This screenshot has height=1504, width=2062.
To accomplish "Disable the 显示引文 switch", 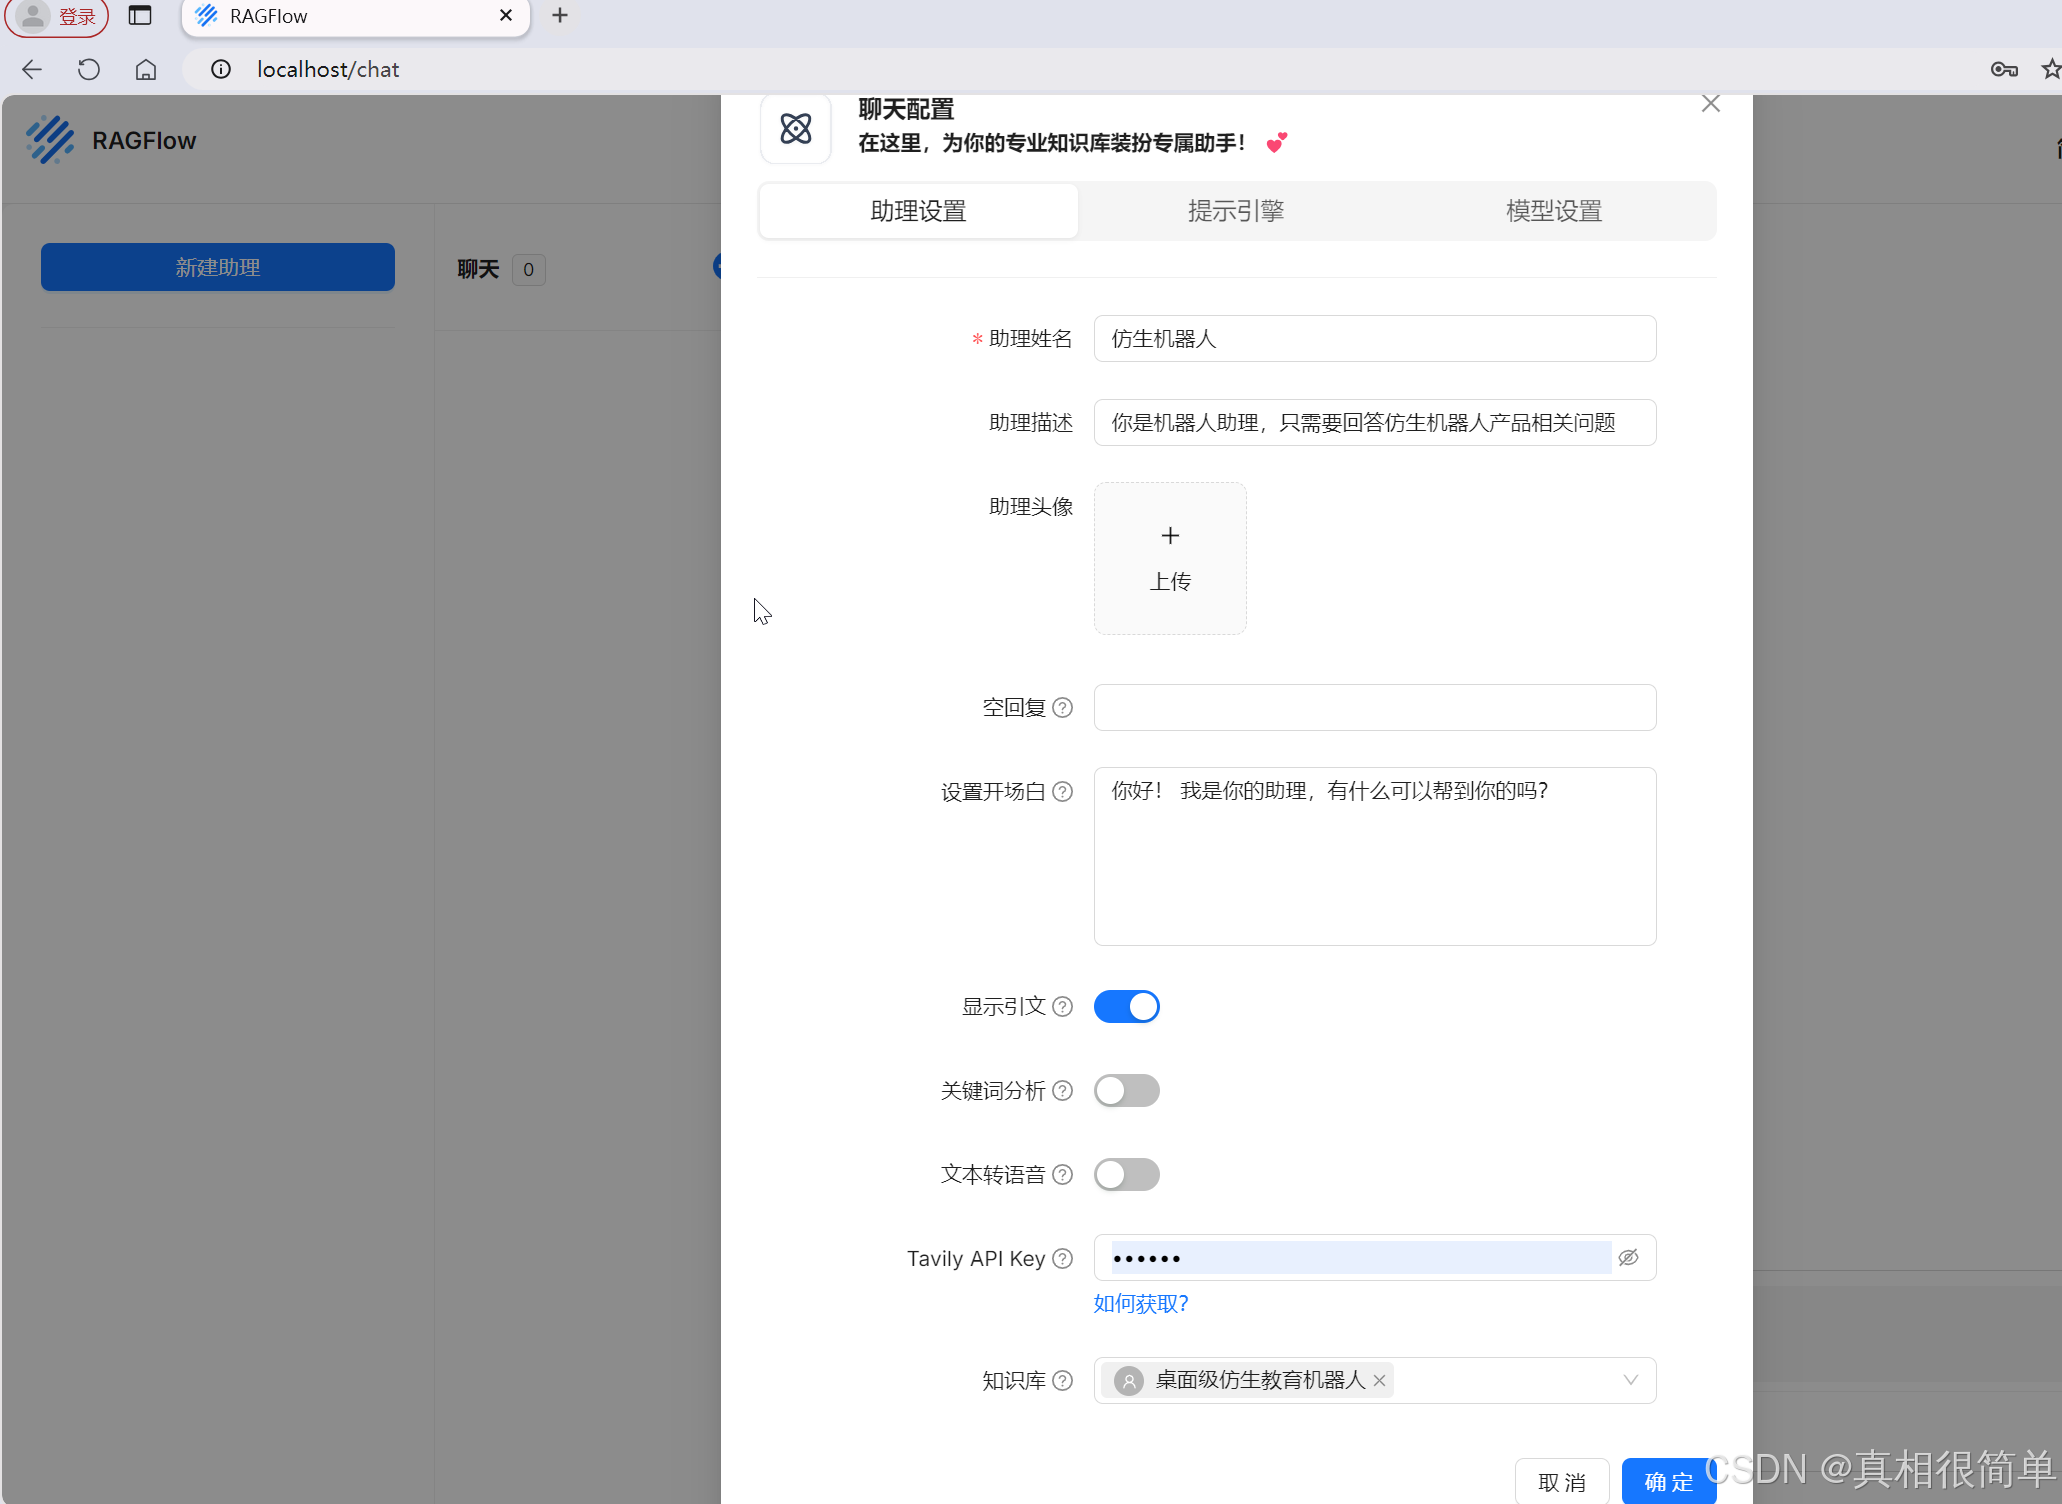I will [x=1126, y=1007].
